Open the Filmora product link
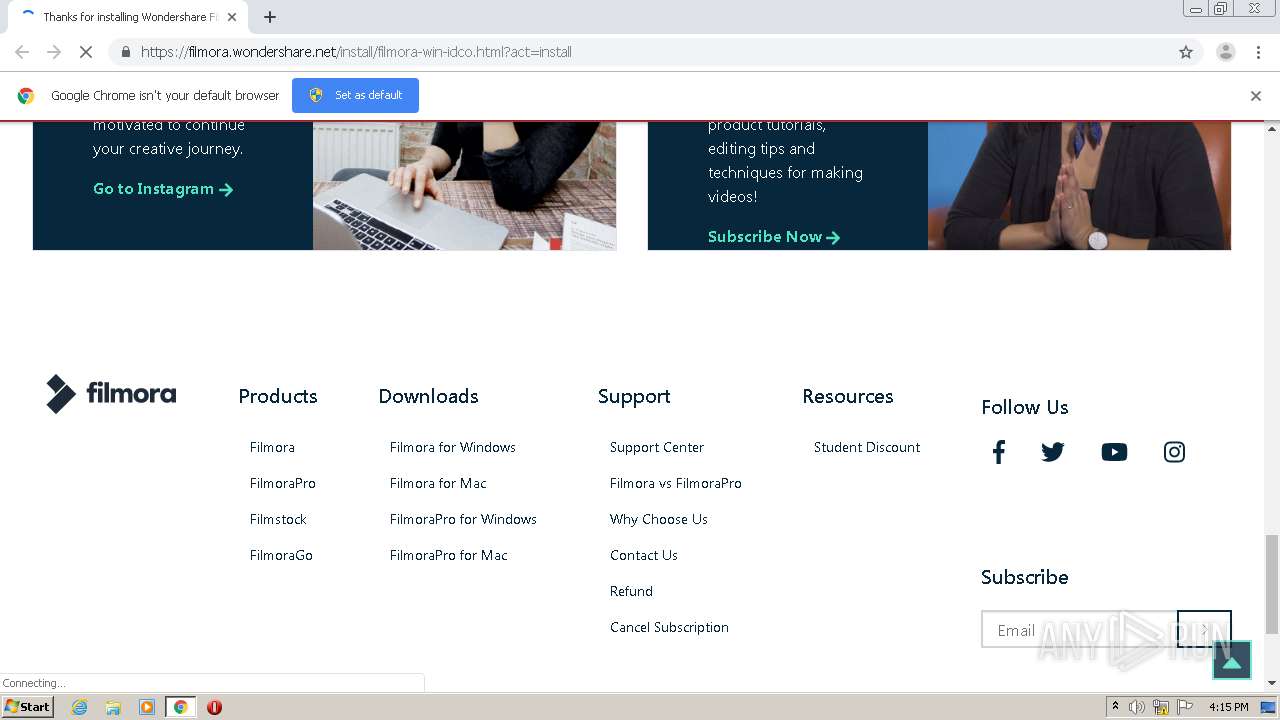 click(x=272, y=447)
